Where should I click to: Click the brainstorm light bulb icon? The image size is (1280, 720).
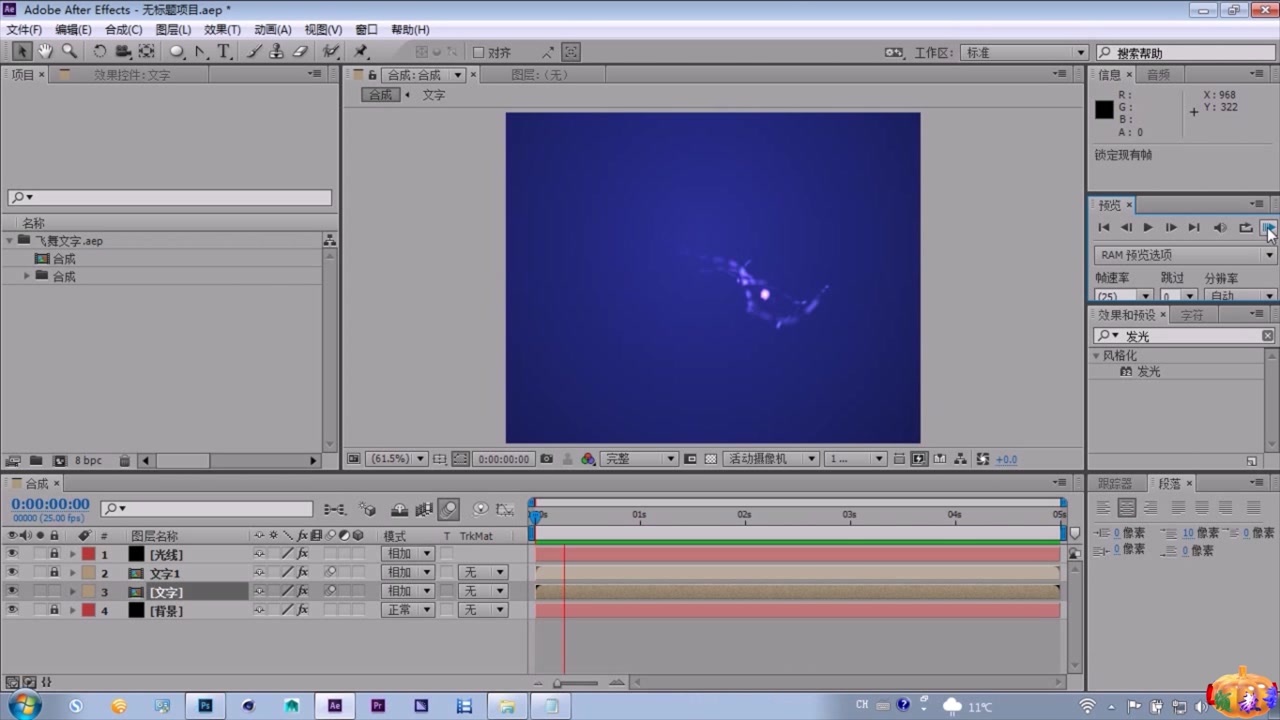(480, 509)
